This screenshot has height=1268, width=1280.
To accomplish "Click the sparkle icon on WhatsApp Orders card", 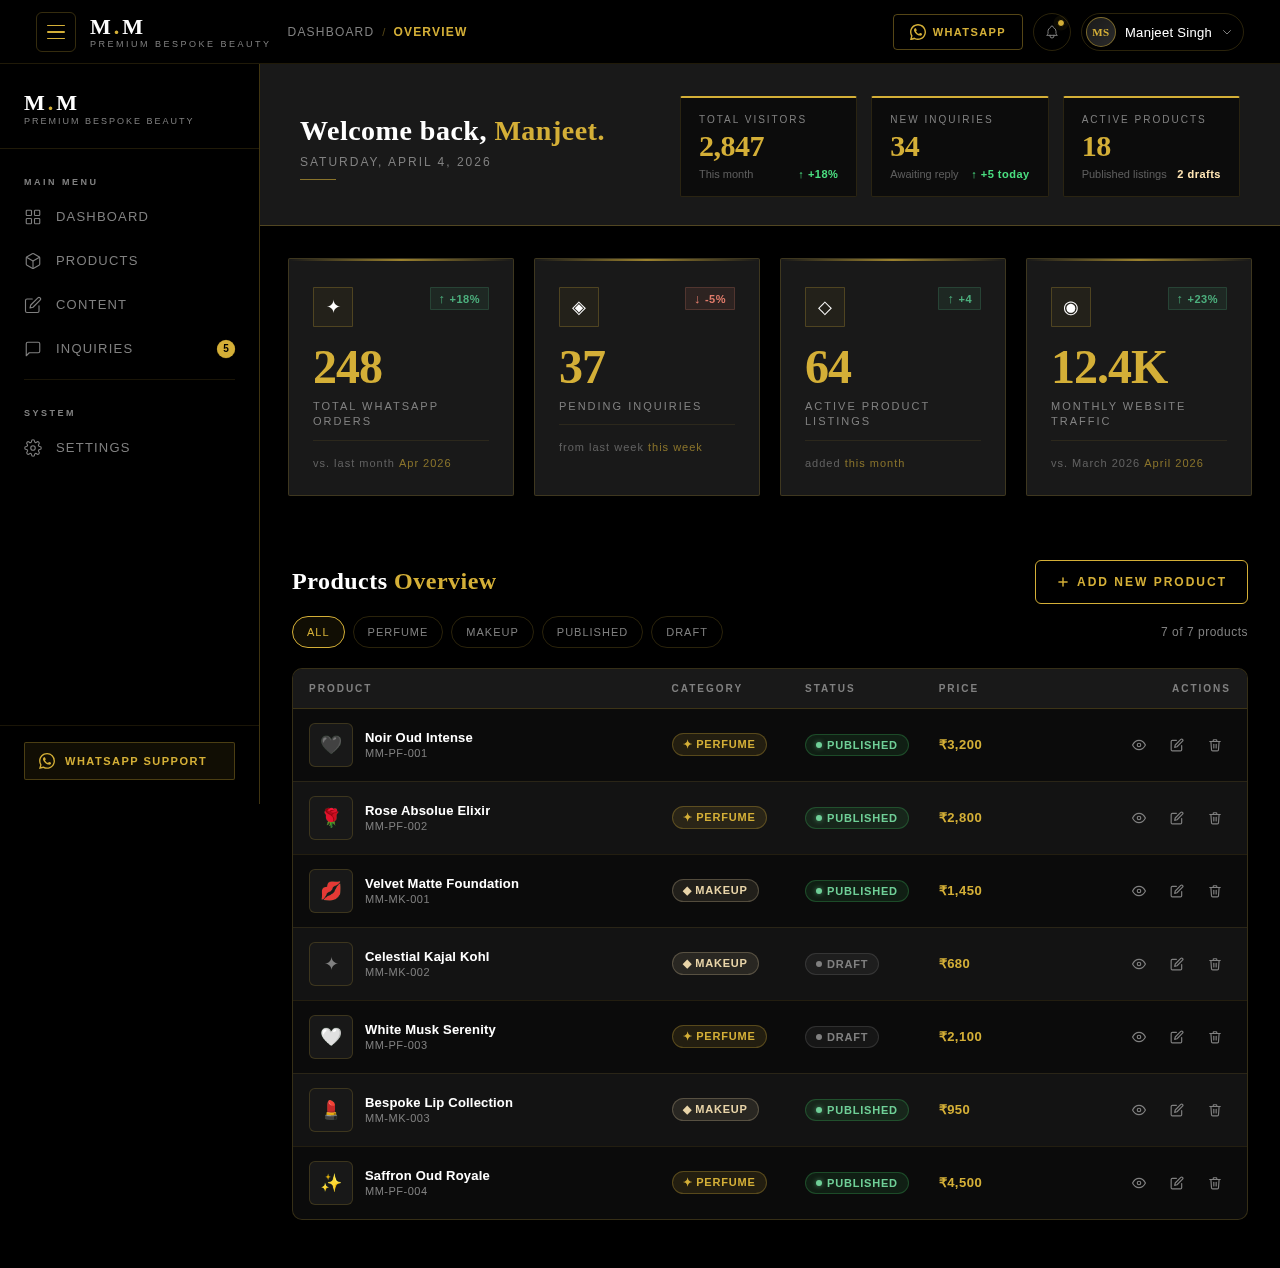I will (x=333, y=307).
